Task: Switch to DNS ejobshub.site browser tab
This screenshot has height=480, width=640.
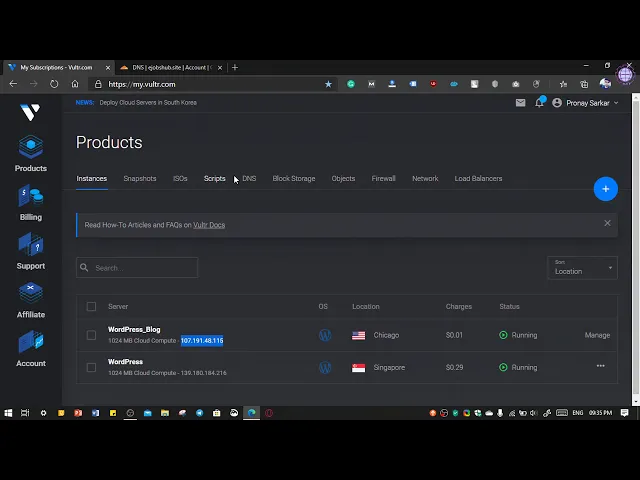Action: click(x=170, y=68)
